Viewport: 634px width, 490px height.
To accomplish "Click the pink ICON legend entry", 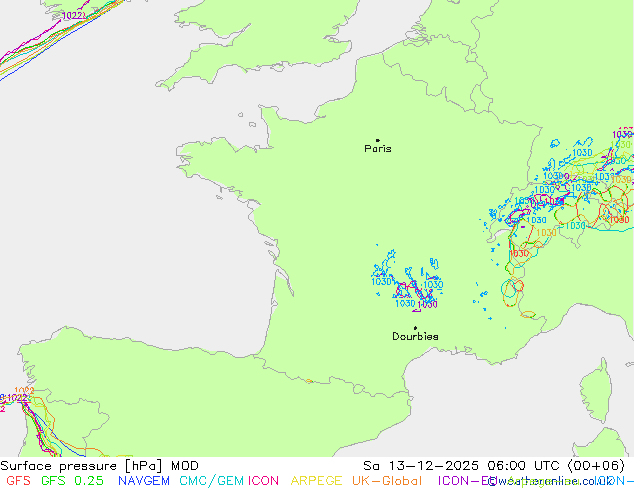I will (x=263, y=481).
